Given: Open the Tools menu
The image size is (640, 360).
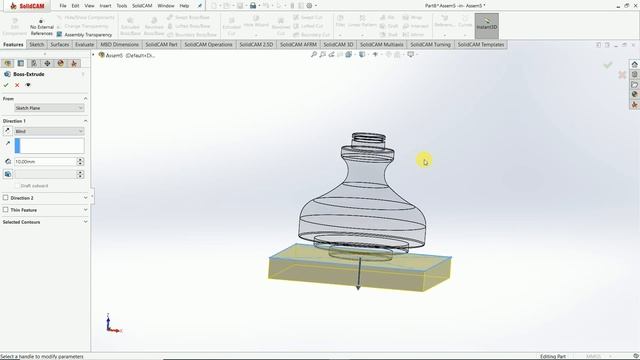Looking at the screenshot, I should pos(122,6).
